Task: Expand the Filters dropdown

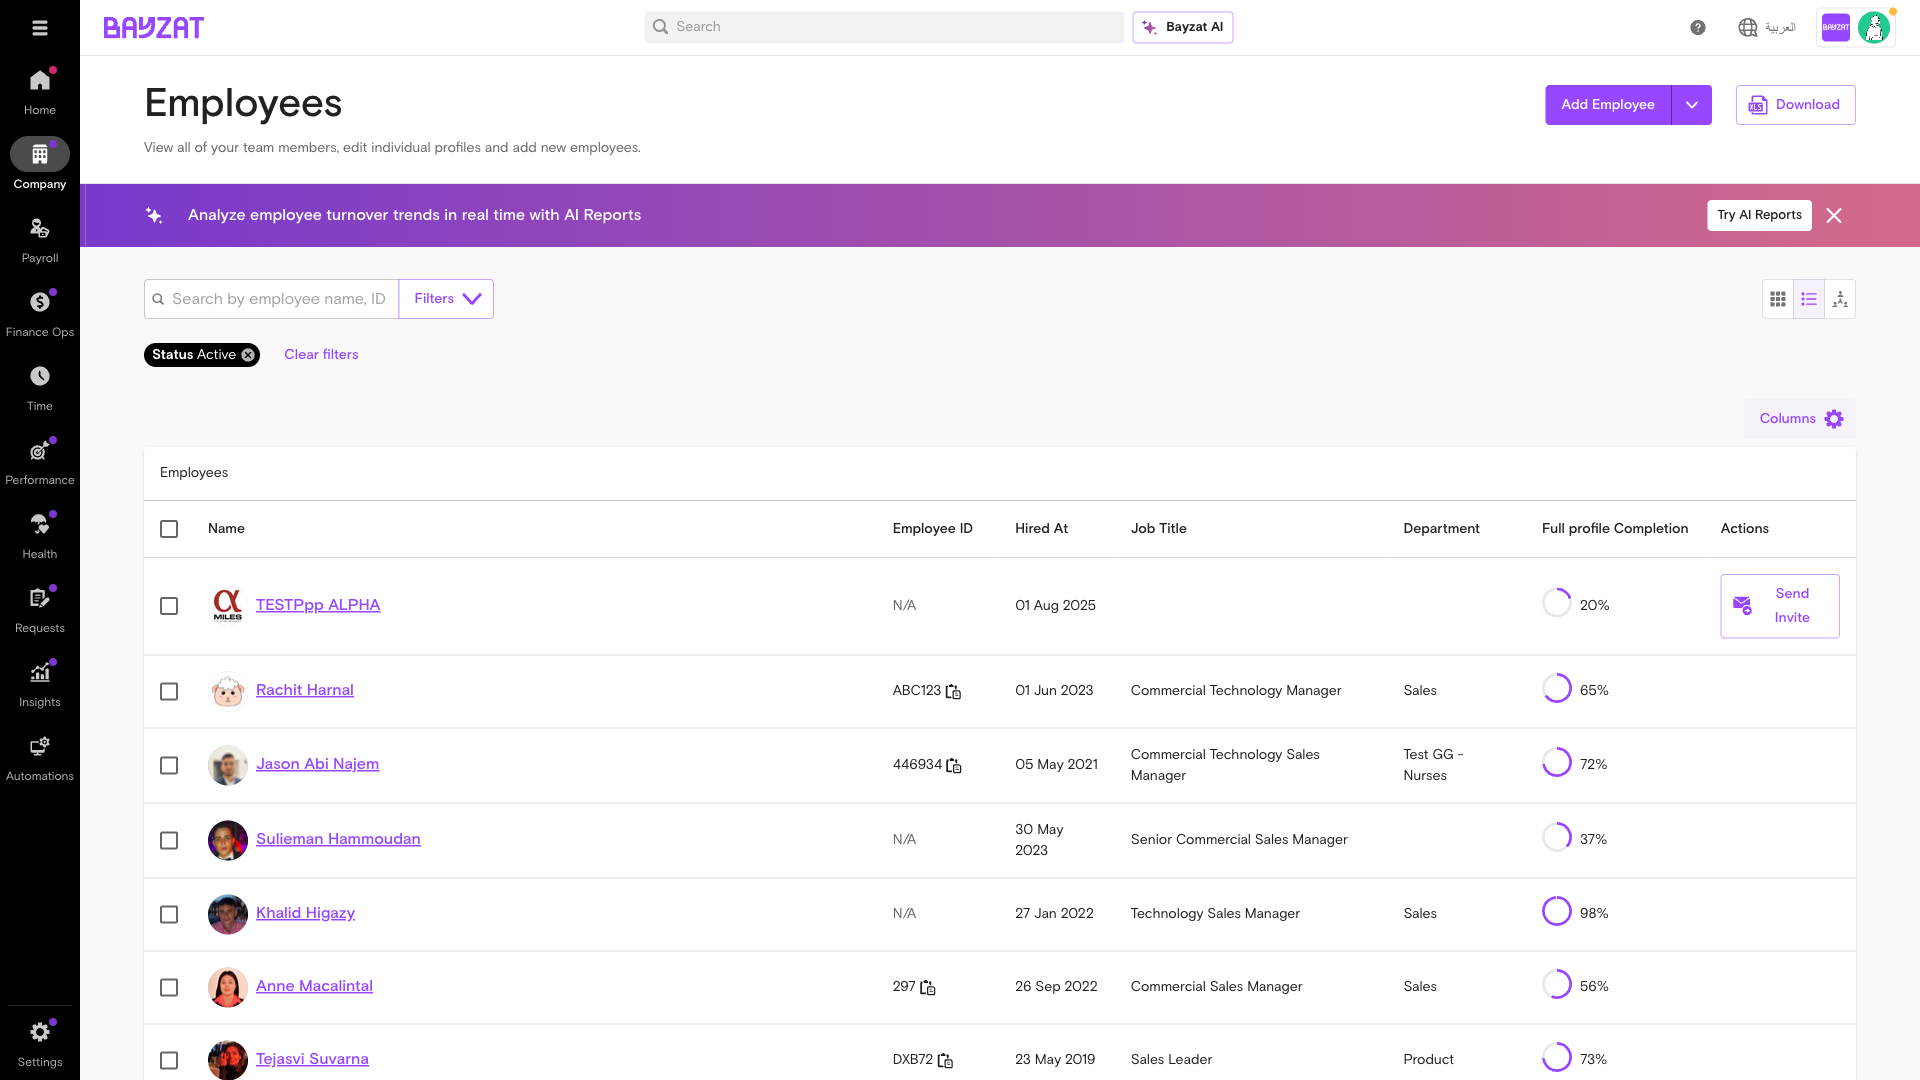Action: [446, 299]
